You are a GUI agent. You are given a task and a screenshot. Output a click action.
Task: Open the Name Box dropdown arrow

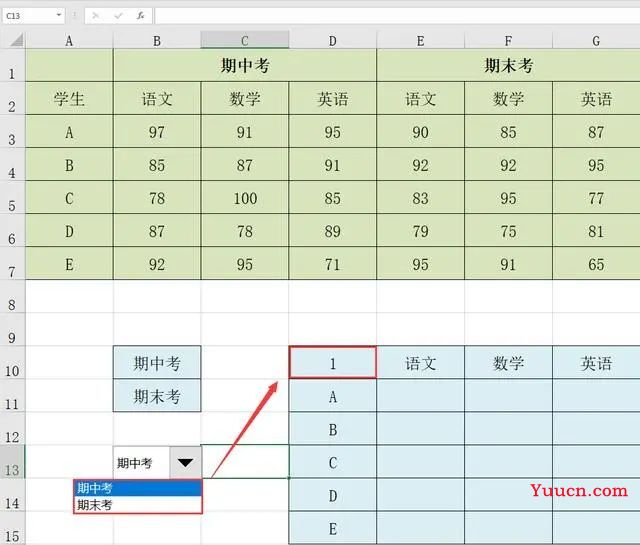pyautogui.click(x=59, y=16)
